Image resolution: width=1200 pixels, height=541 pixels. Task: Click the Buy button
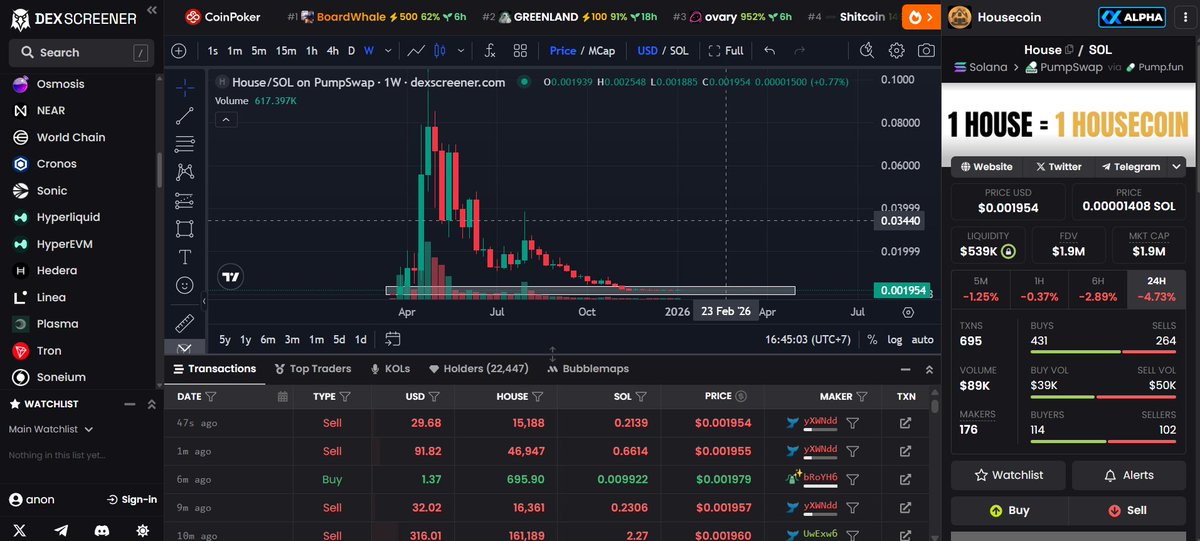pos(1009,510)
